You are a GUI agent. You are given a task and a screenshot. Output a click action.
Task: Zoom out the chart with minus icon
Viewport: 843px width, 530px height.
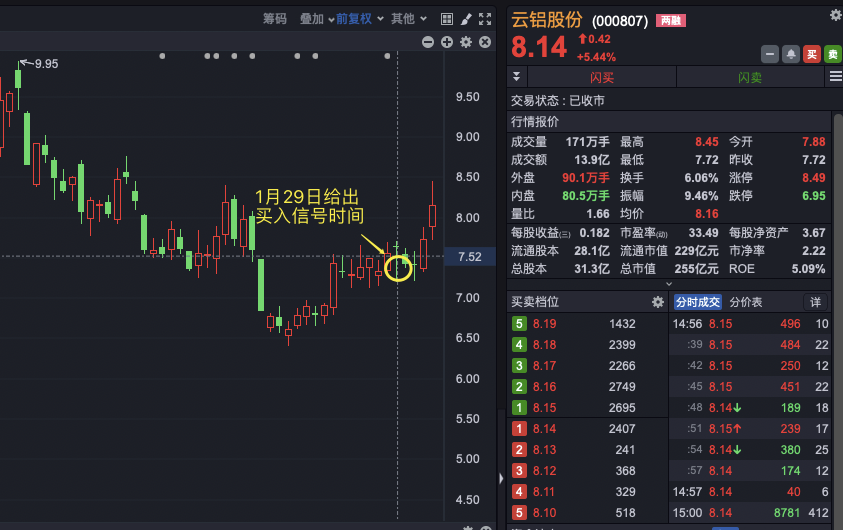click(x=428, y=42)
